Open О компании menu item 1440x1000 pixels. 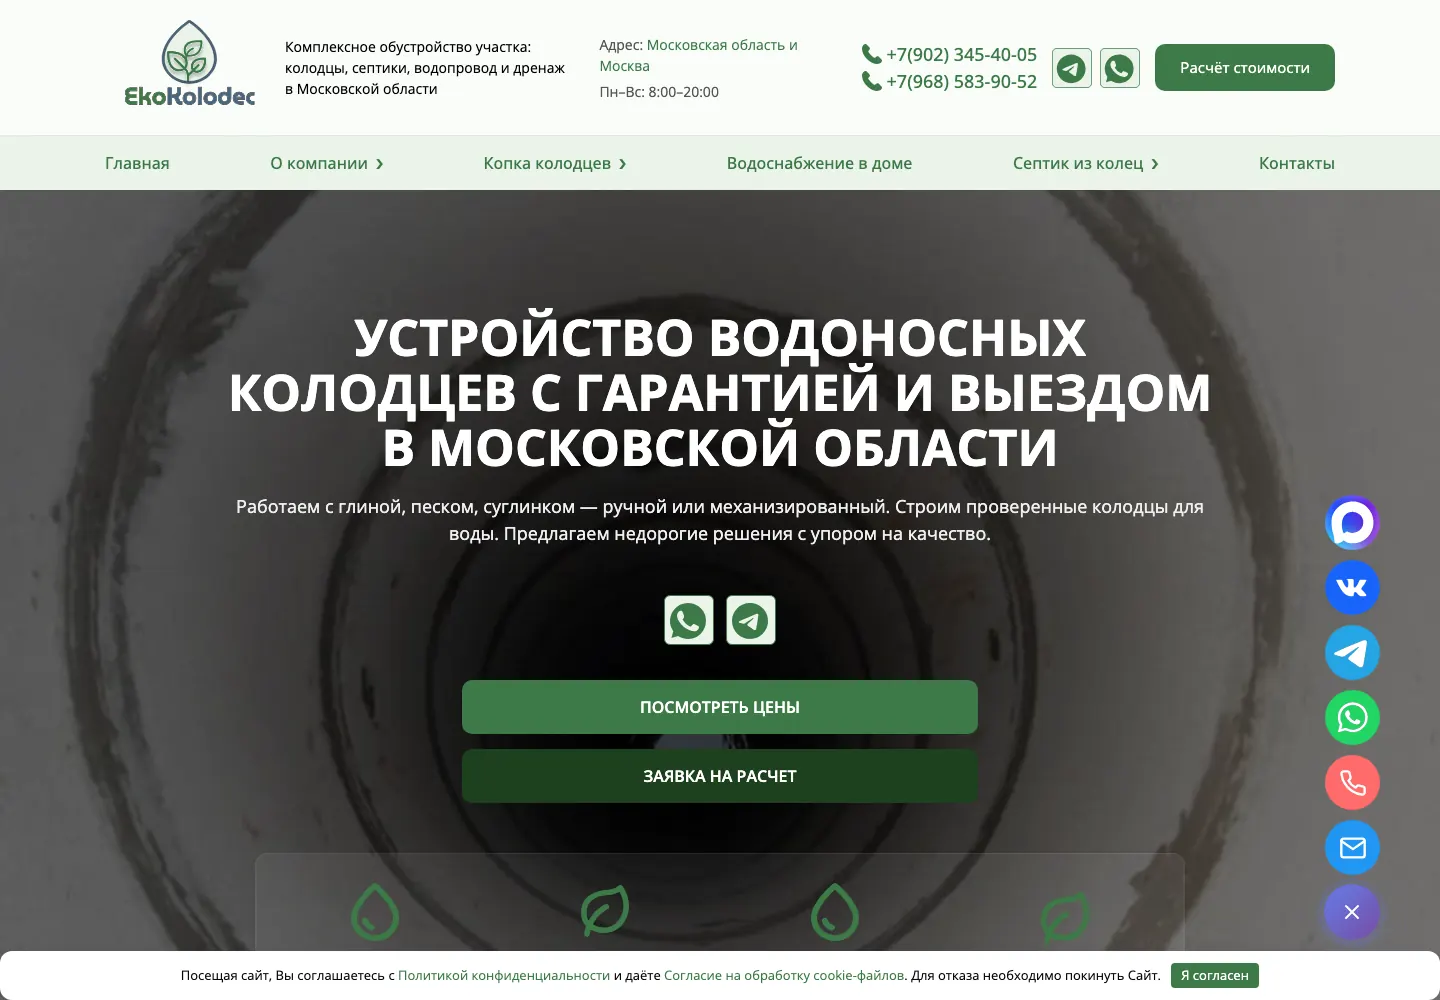point(319,163)
